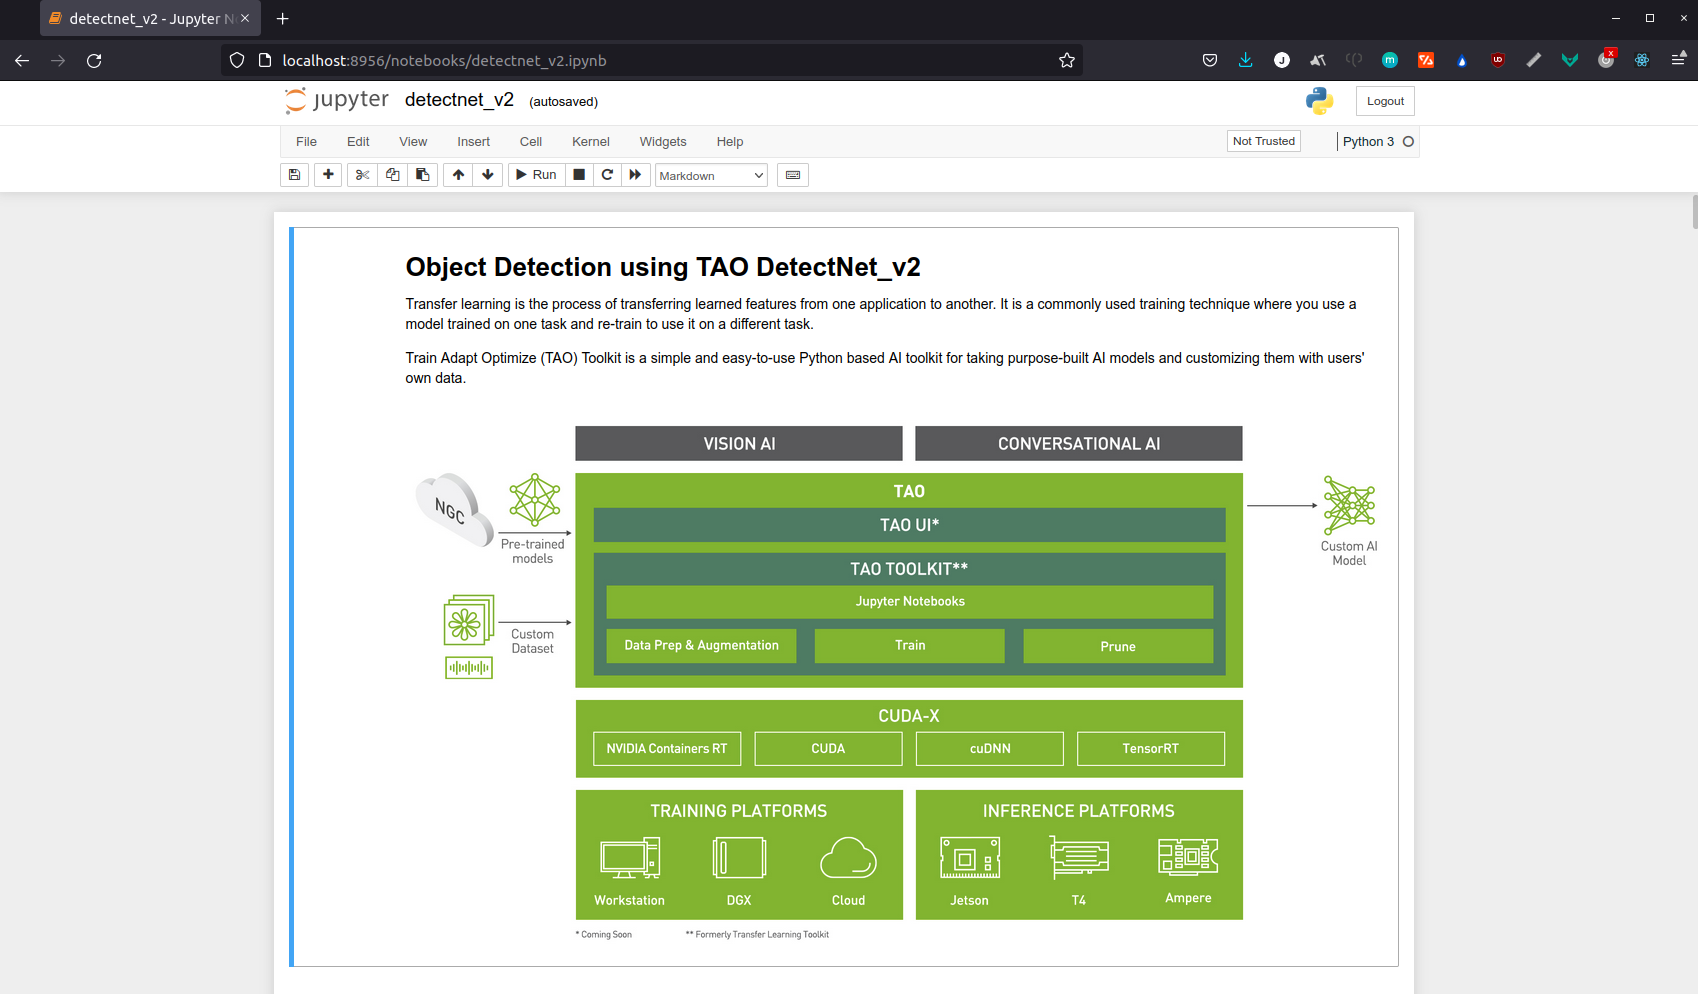Viewport: 1698px width, 994px height.
Task: Click the page vertical scrollbar thumb
Action: (1694, 212)
